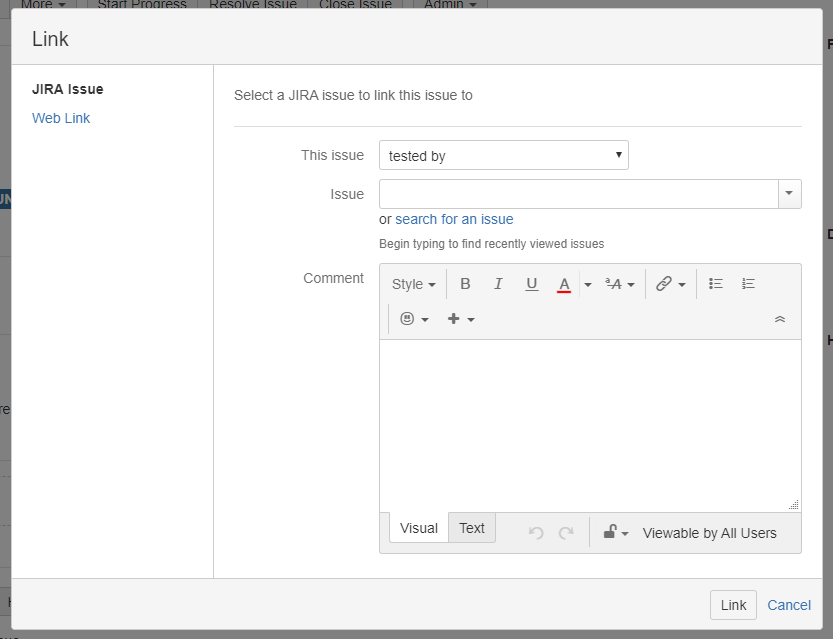Insert a numbered list
Screen dimensions: 833x639
coord(749,284)
